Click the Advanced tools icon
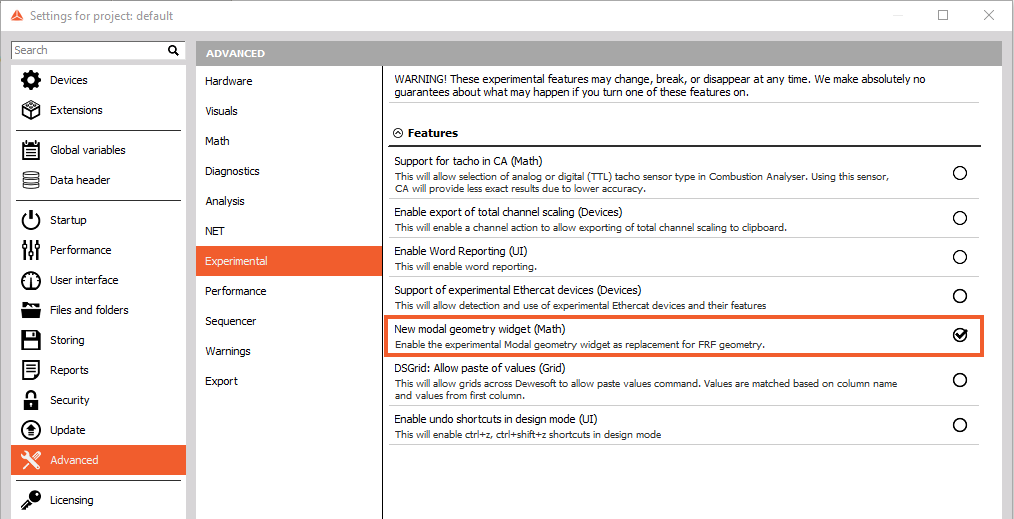 click(30, 460)
